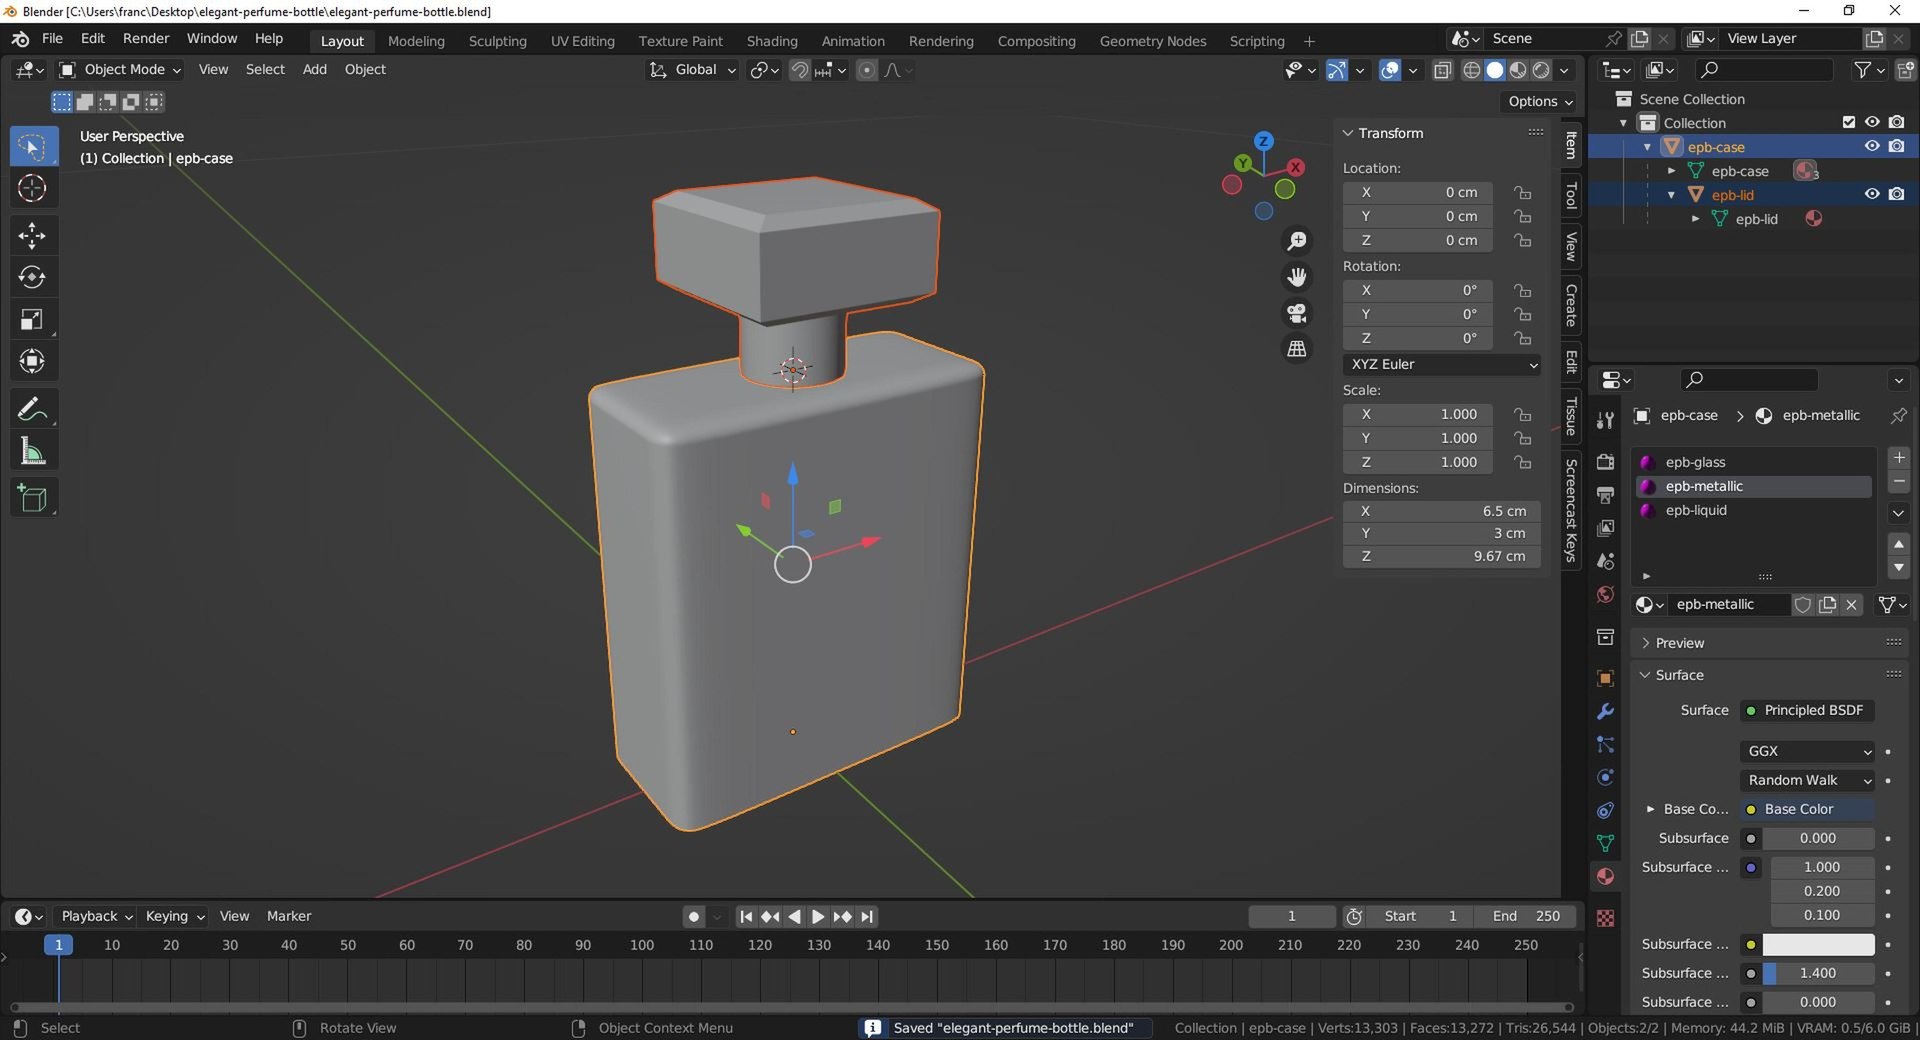
Task: Open World properties tab icon
Action: (x=1605, y=594)
